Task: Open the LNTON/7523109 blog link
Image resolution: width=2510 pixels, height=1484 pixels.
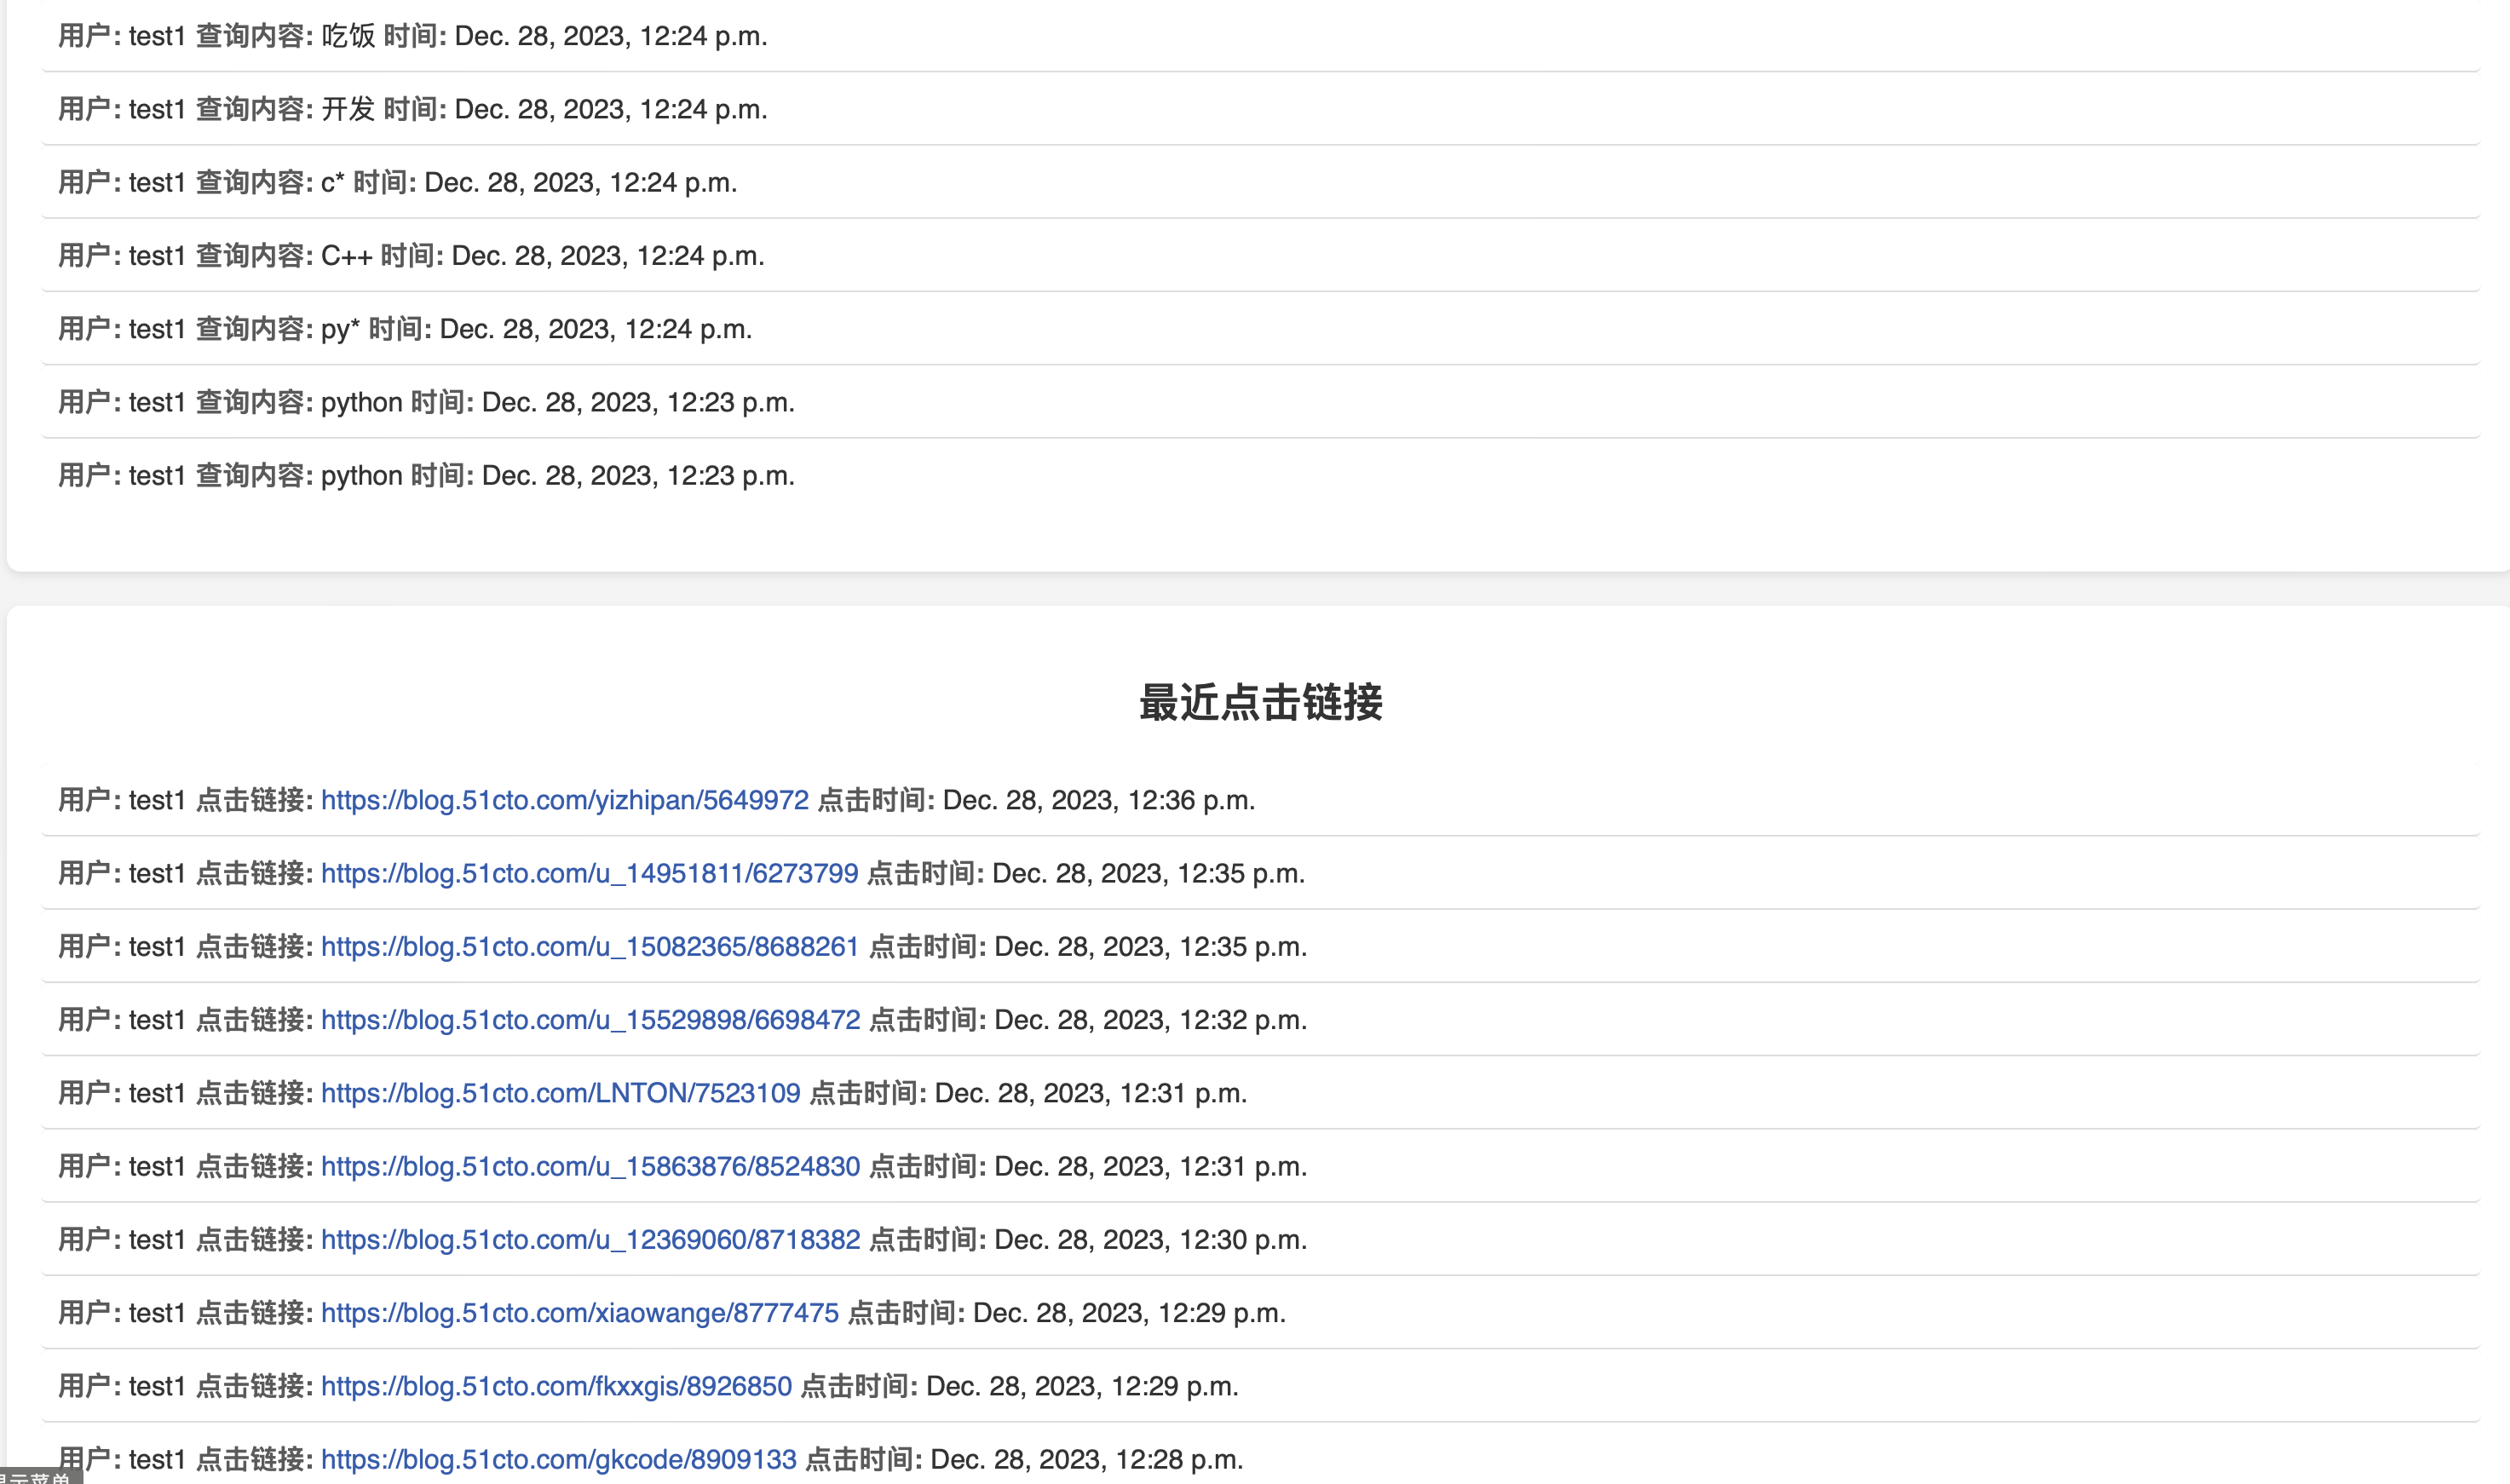Action: pyautogui.click(x=560, y=1093)
